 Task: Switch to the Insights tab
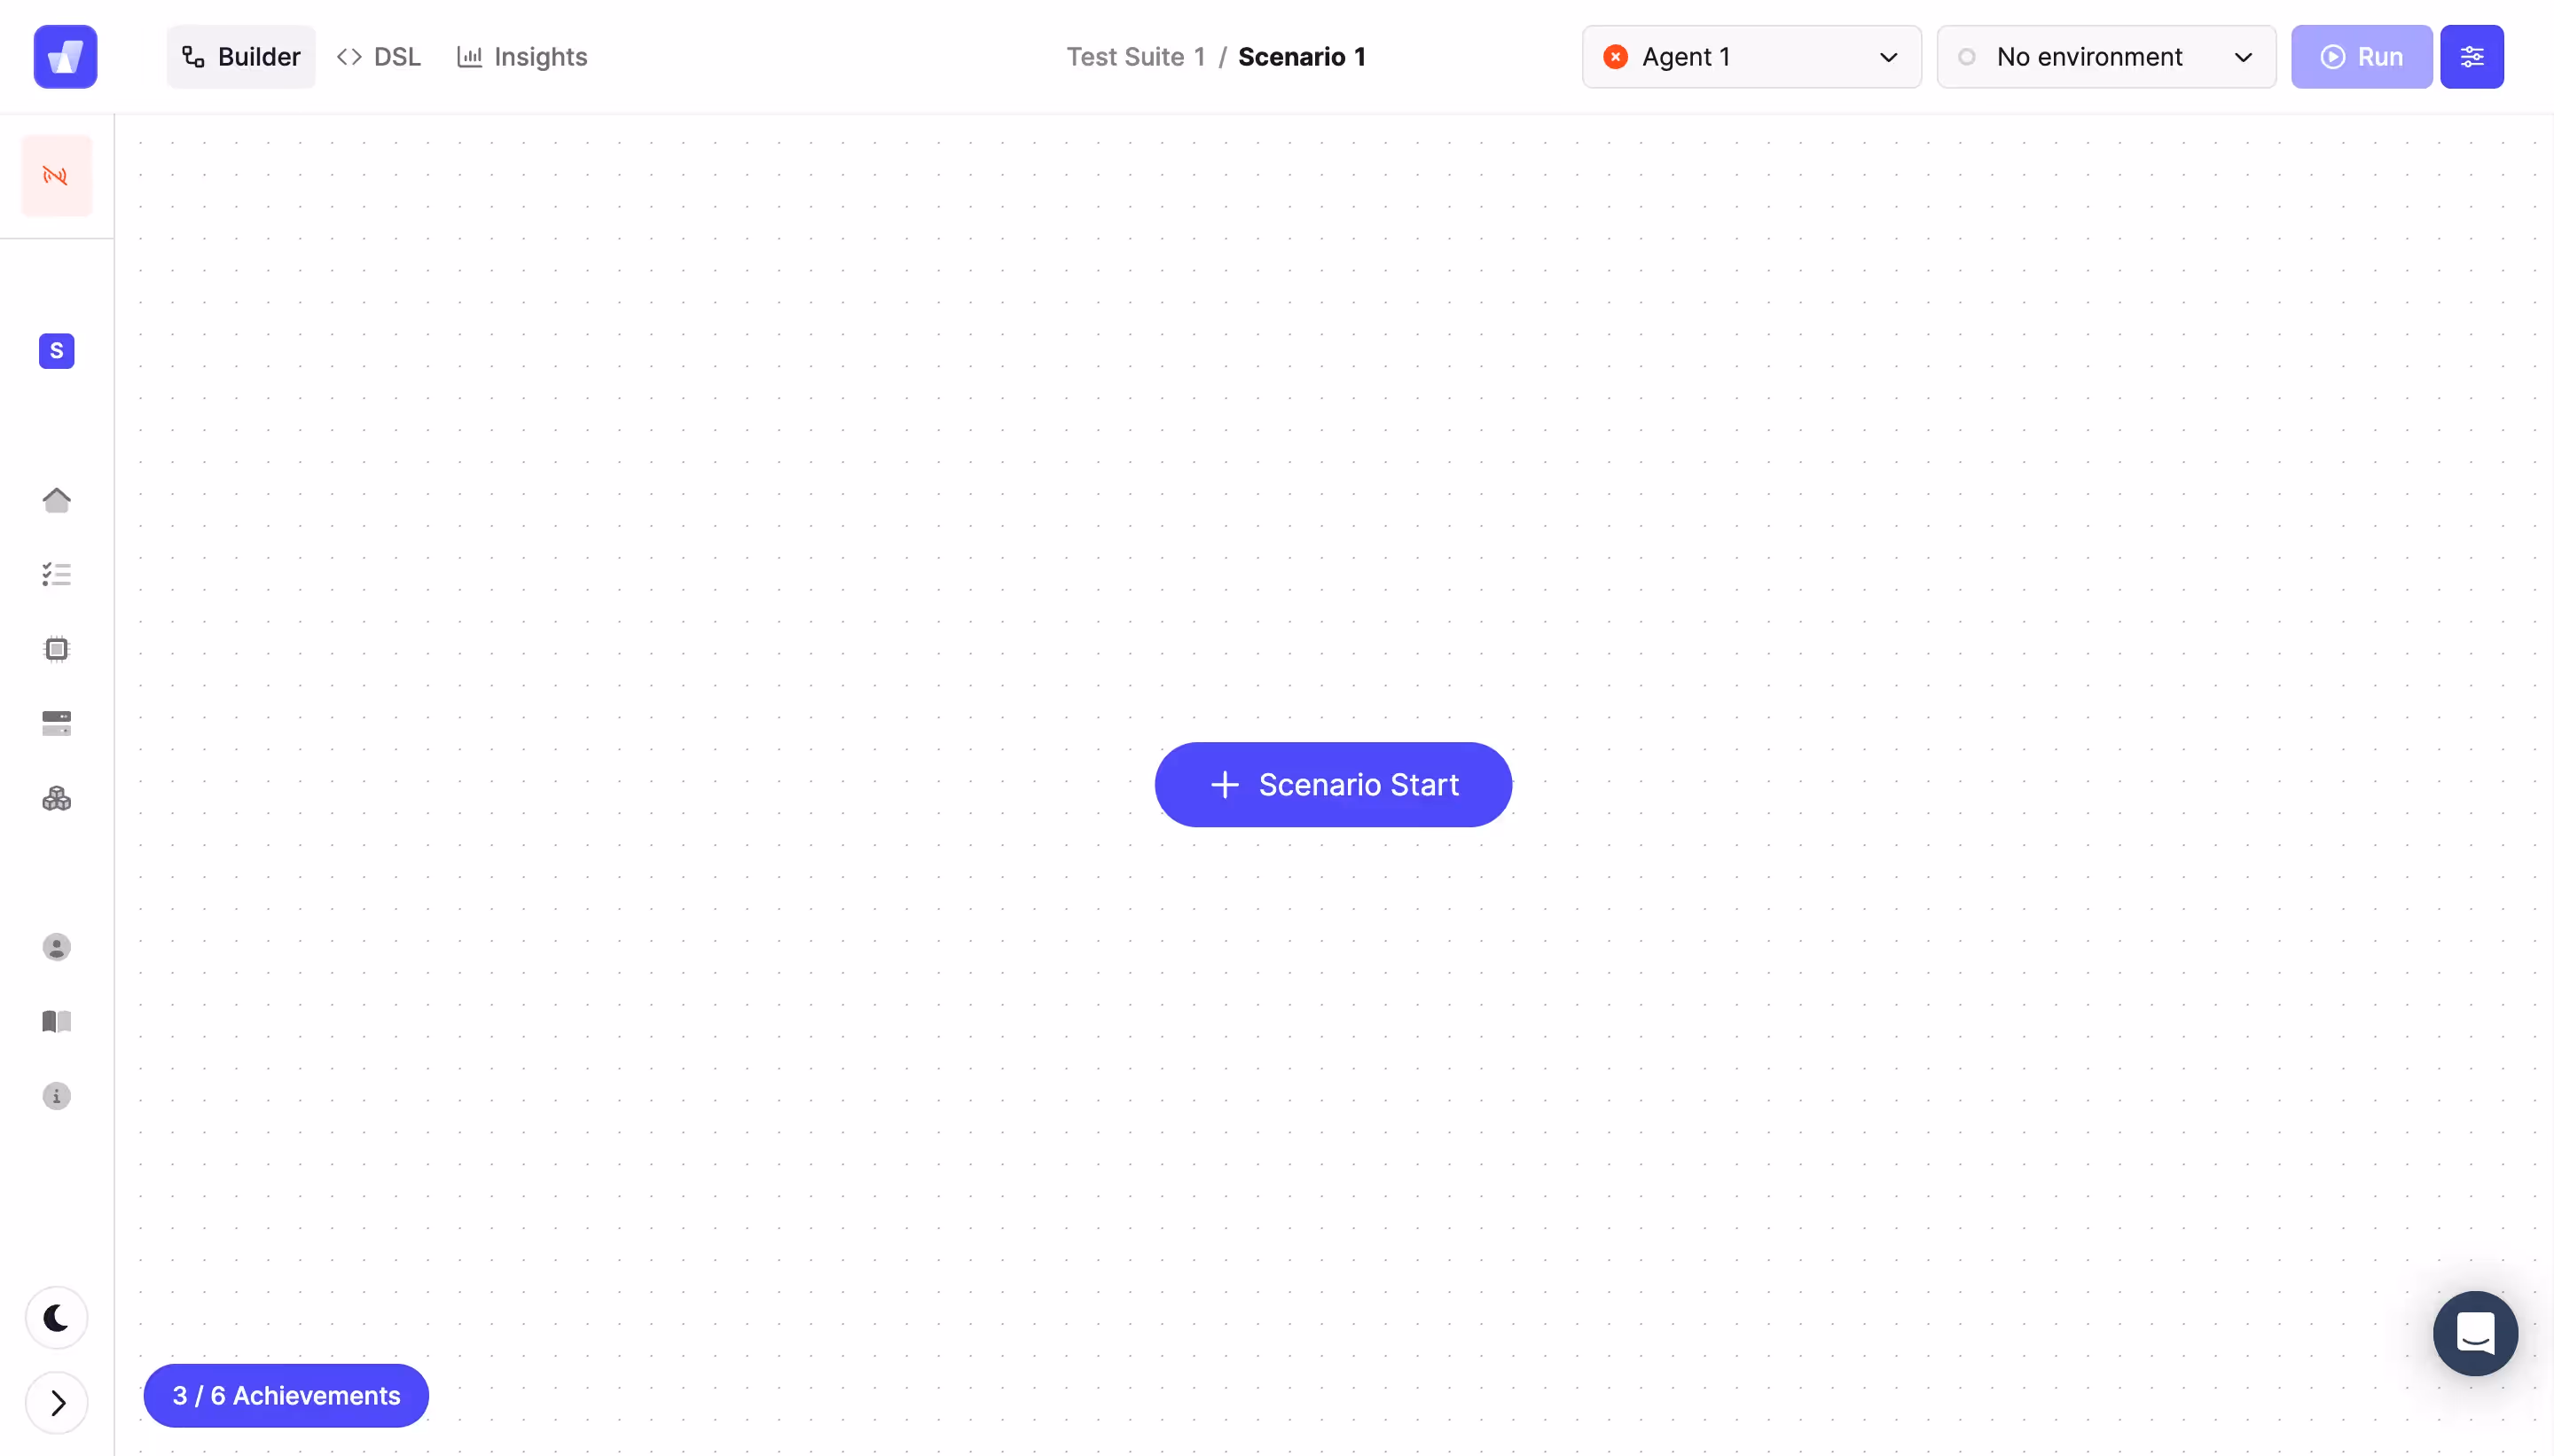[522, 57]
